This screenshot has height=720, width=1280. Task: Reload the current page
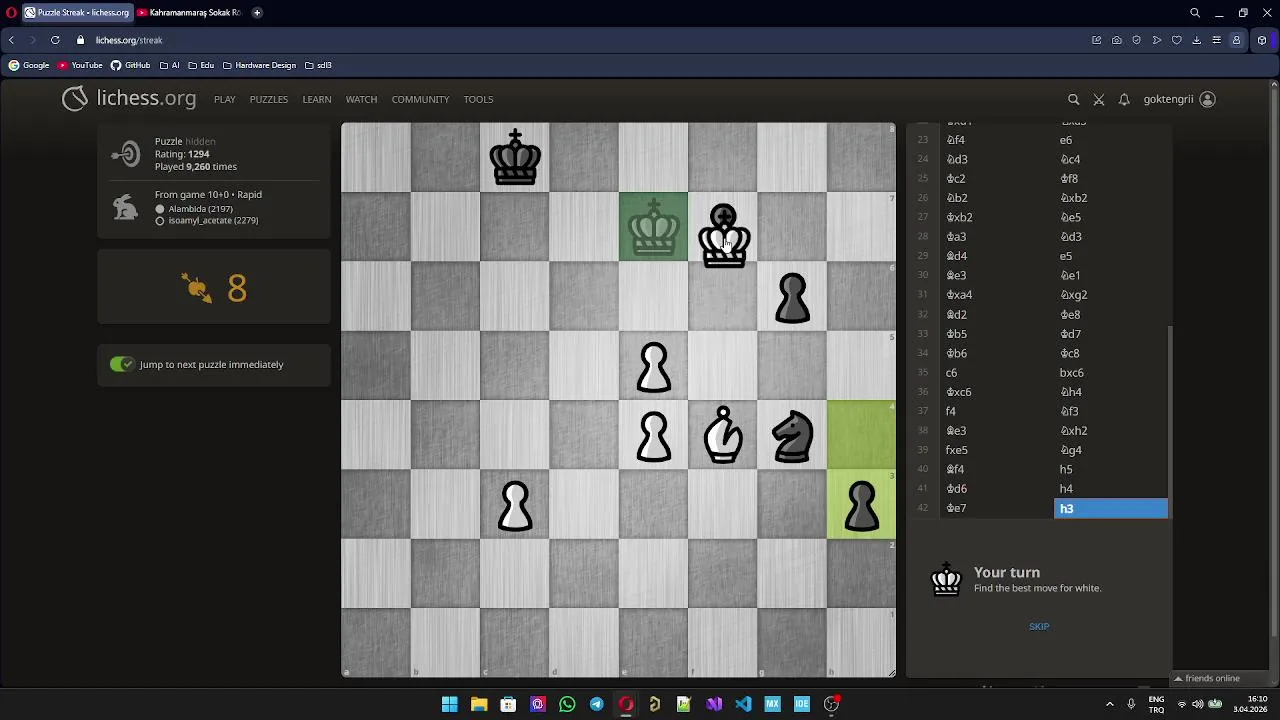55,40
